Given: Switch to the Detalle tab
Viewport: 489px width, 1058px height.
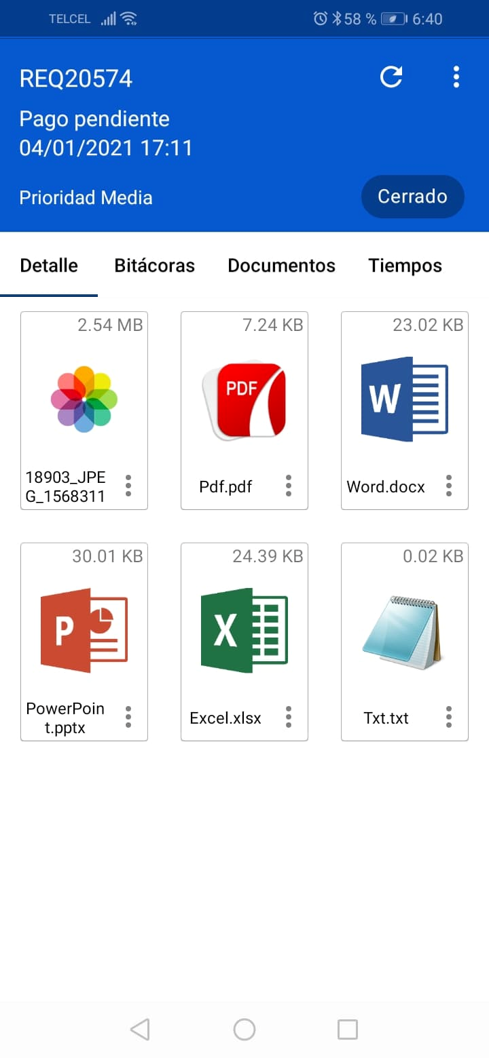Looking at the screenshot, I should 49,266.
